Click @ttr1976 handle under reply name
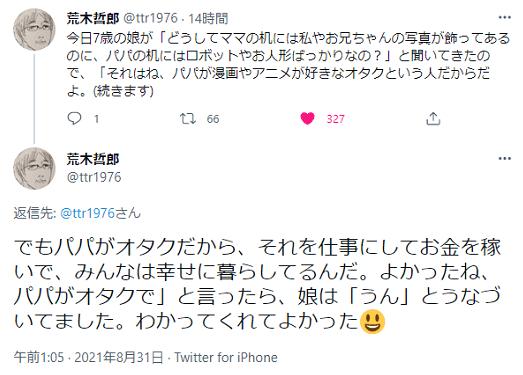The width and height of the screenshot is (523, 375). tap(94, 177)
